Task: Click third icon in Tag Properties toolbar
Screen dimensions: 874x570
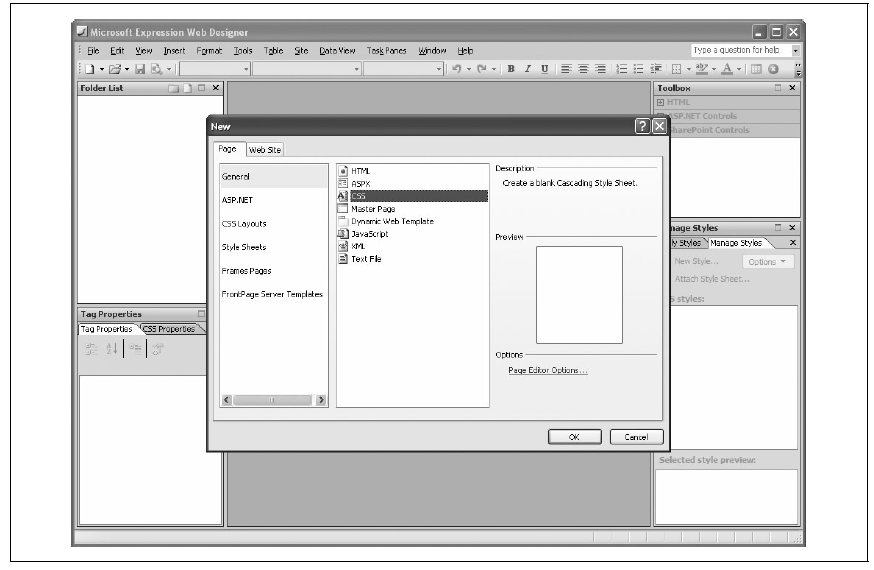Action: pos(135,349)
